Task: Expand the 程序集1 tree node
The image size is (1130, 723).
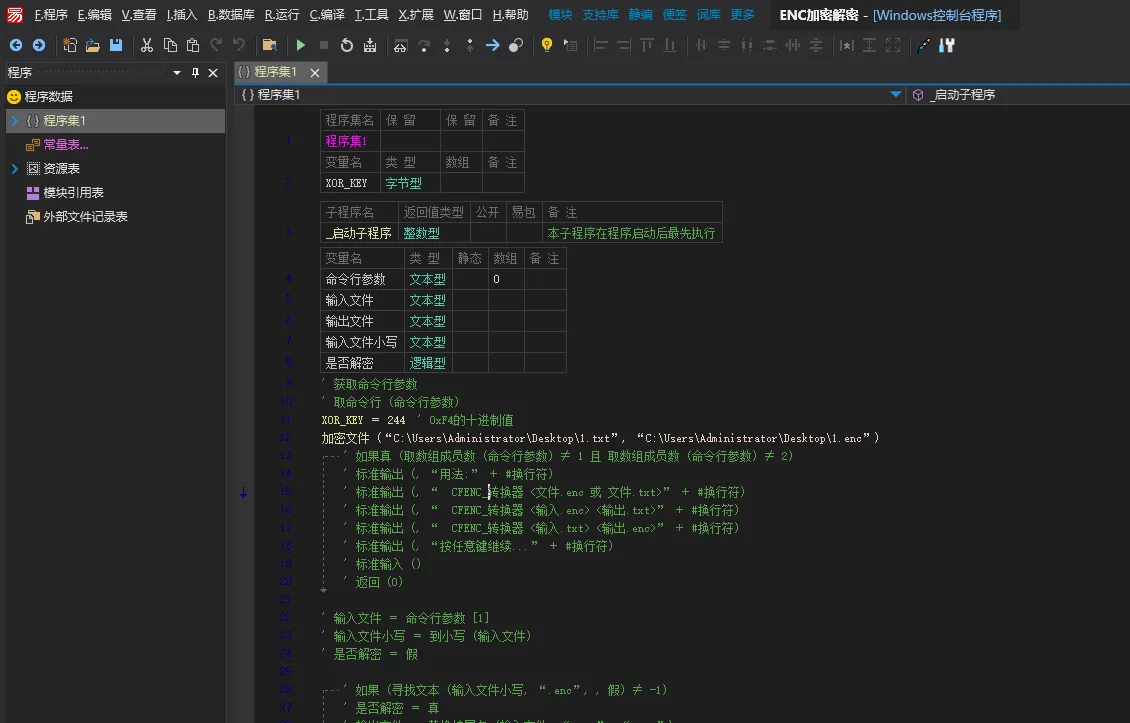Action: pyautogui.click(x=15, y=121)
